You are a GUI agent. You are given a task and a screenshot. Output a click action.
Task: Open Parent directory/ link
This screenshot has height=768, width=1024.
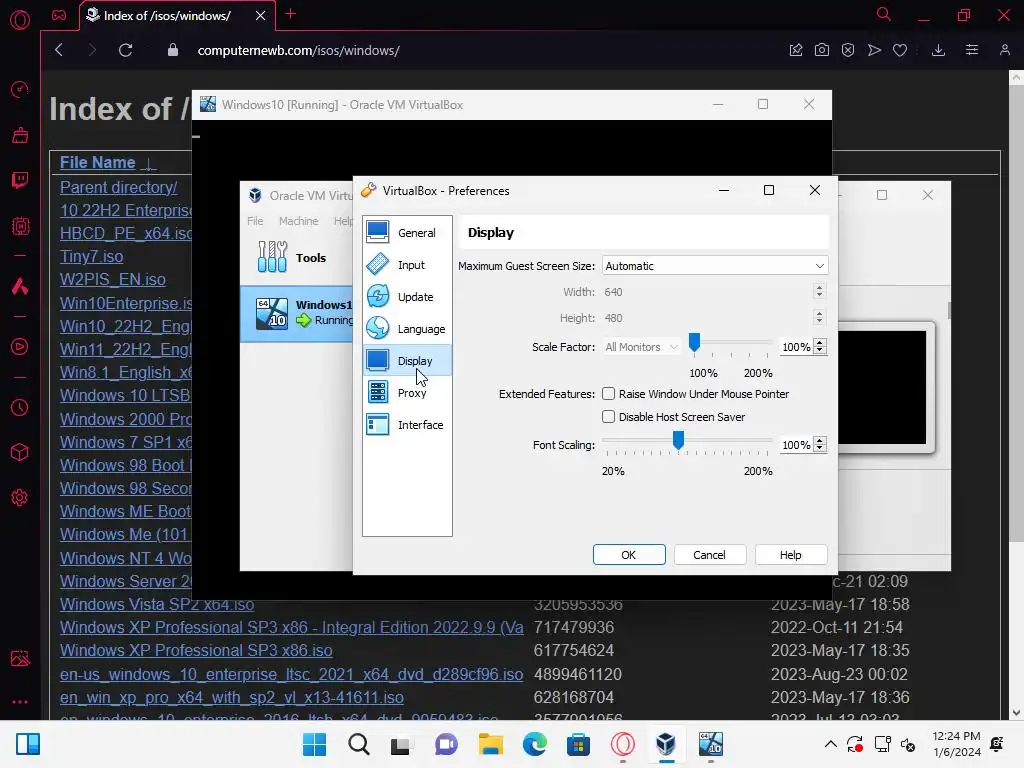pos(119,187)
